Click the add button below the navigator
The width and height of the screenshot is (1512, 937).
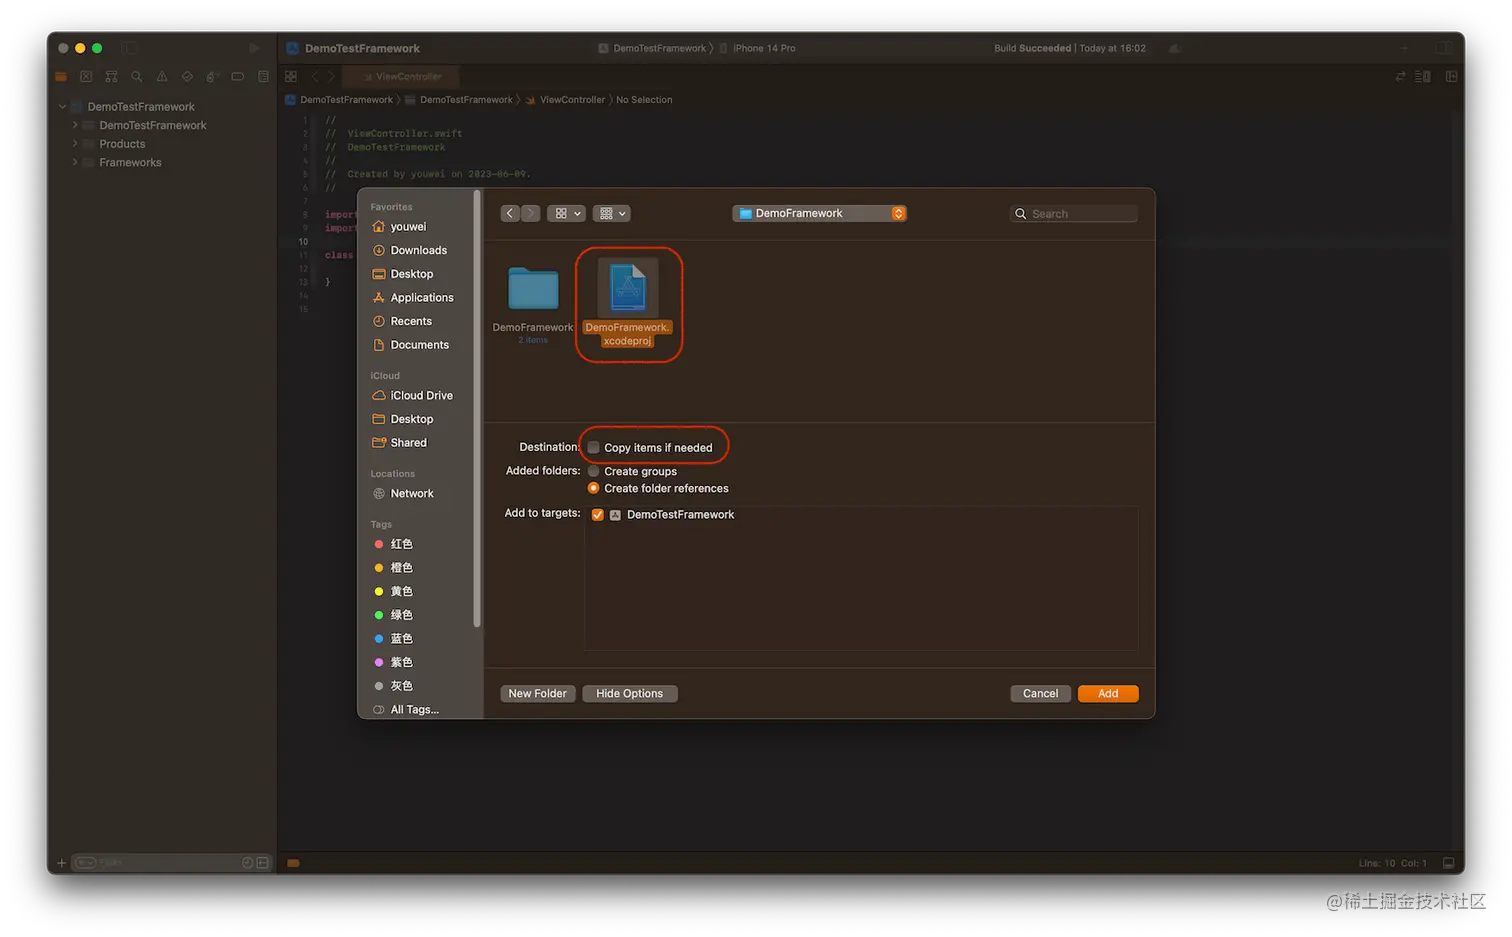[x=62, y=863]
